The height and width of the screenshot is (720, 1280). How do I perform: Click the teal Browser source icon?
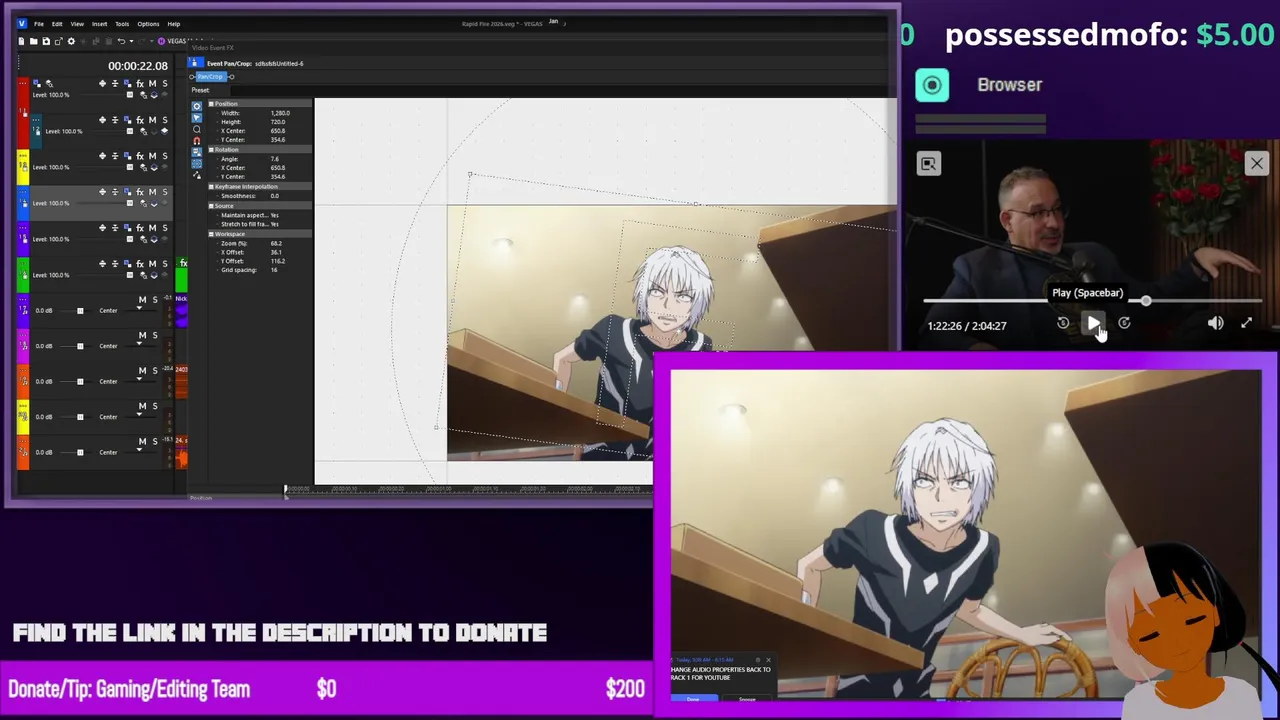point(932,85)
